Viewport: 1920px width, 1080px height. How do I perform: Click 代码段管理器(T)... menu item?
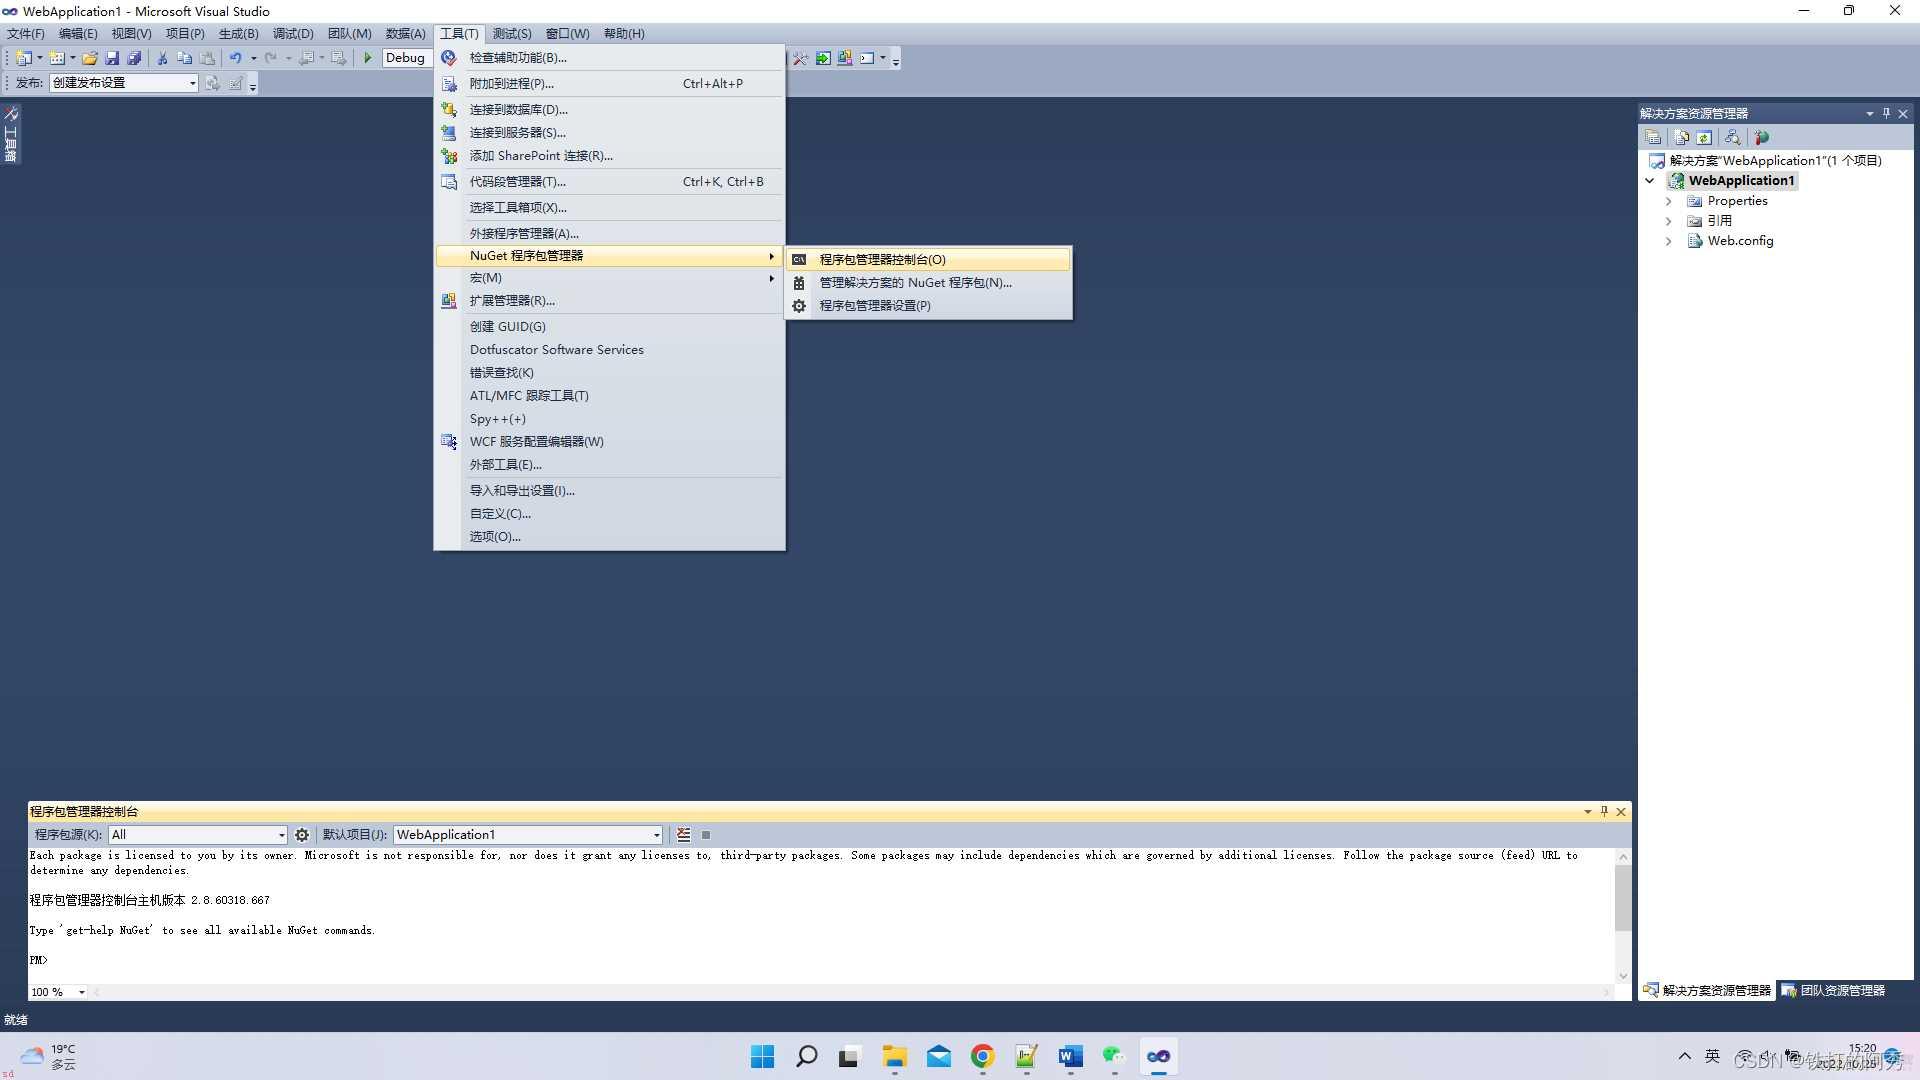click(x=609, y=182)
